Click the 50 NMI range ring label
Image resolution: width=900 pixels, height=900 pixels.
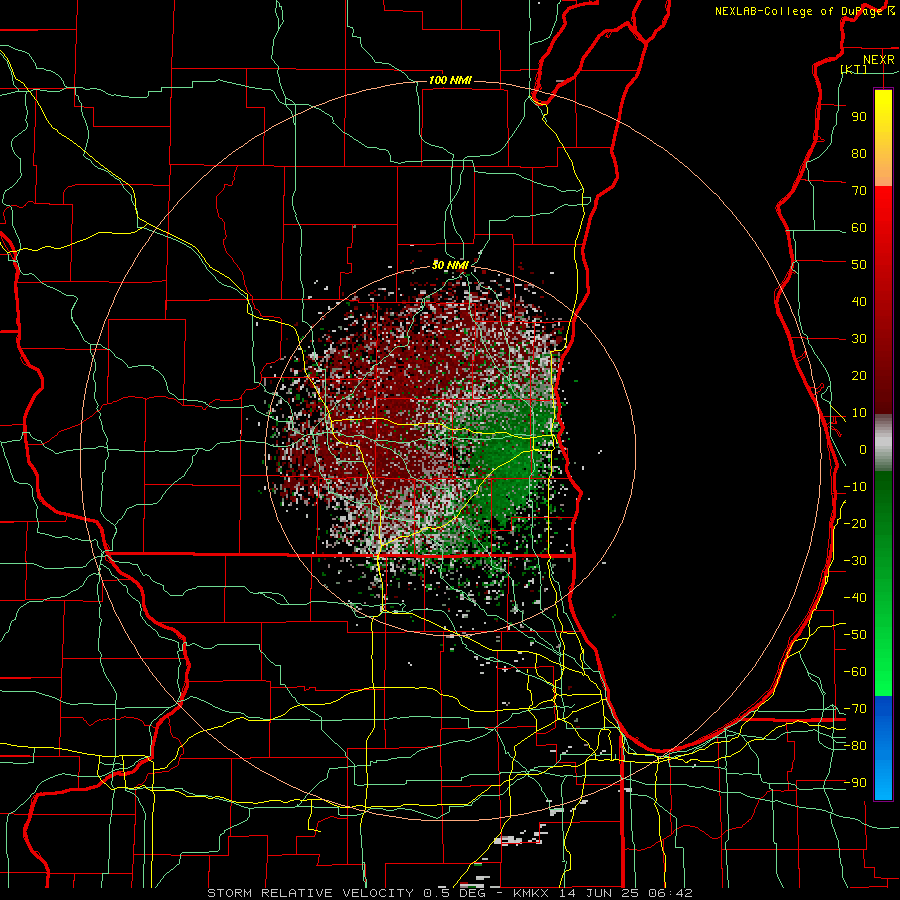pos(450,265)
